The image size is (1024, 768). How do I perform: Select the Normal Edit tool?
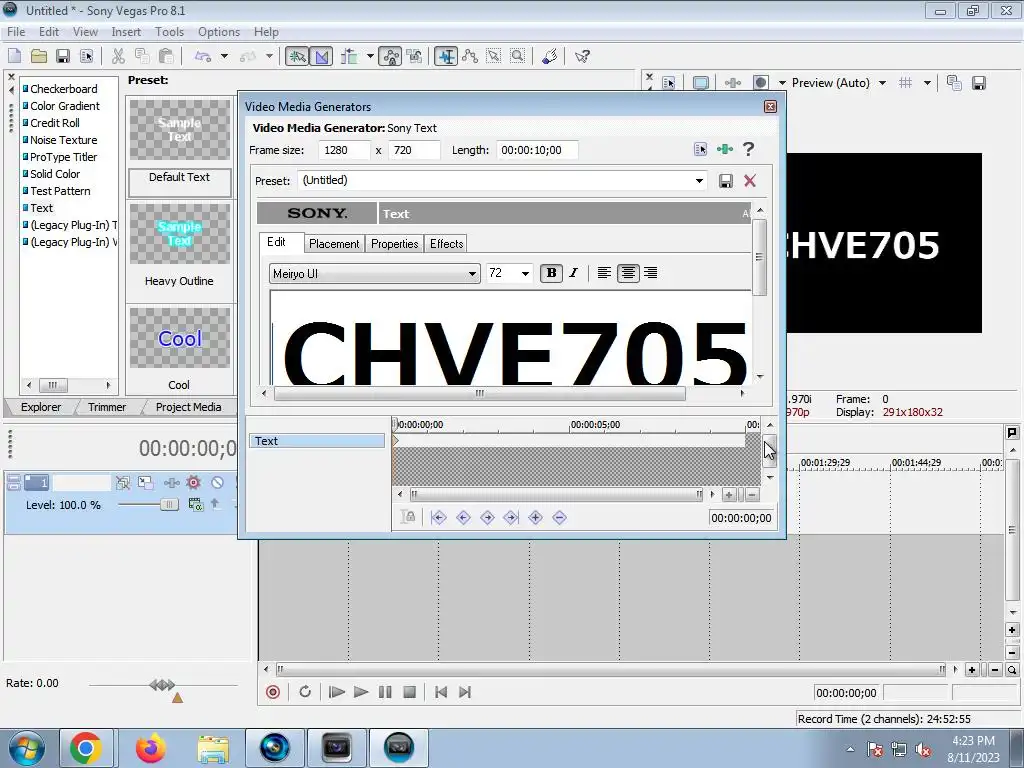tap(446, 56)
